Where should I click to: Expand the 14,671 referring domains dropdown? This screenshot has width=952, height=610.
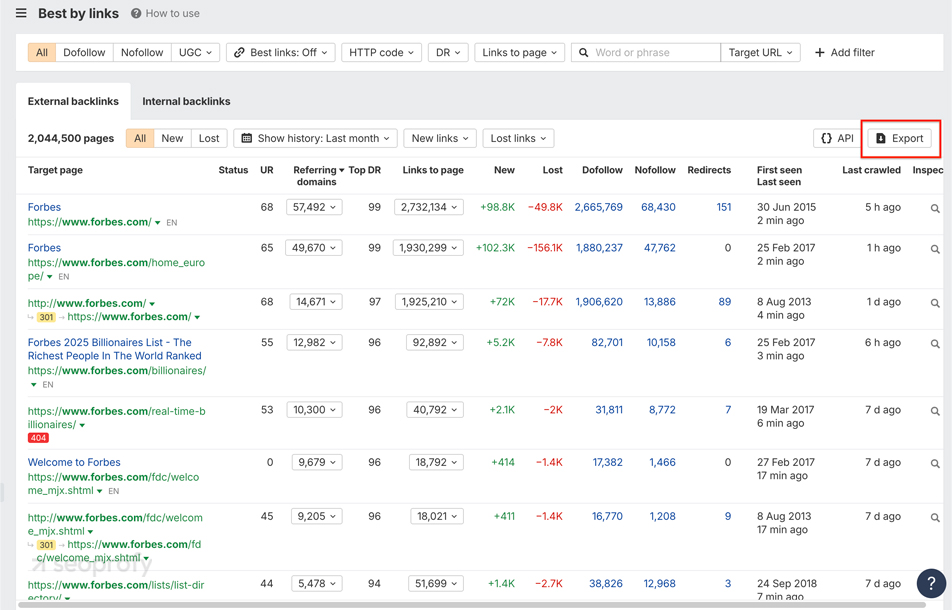tap(316, 302)
